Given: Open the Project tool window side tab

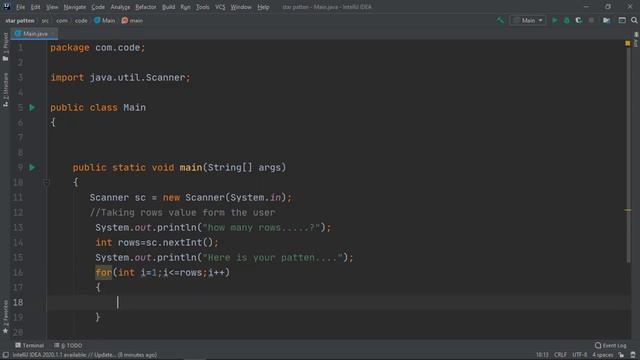Looking at the screenshot, I should (5, 47).
